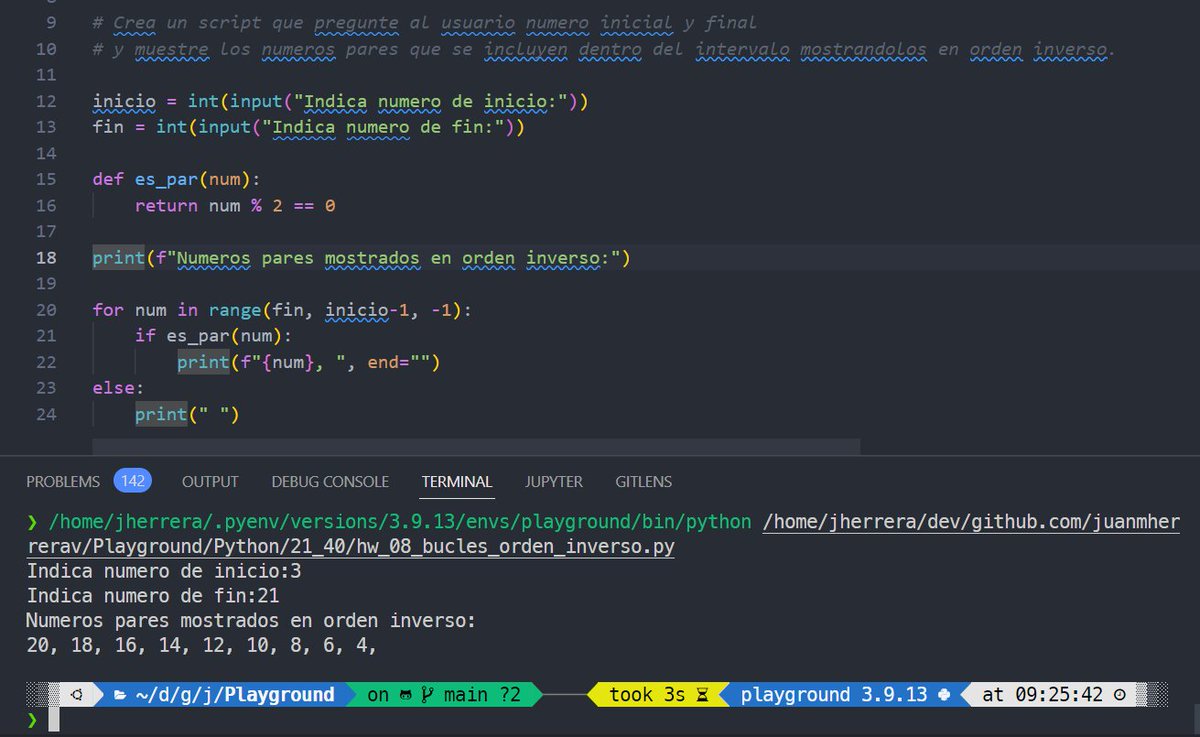Click the OS logo icon at the prompt start
The width and height of the screenshot is (1200, 737).
77,695
